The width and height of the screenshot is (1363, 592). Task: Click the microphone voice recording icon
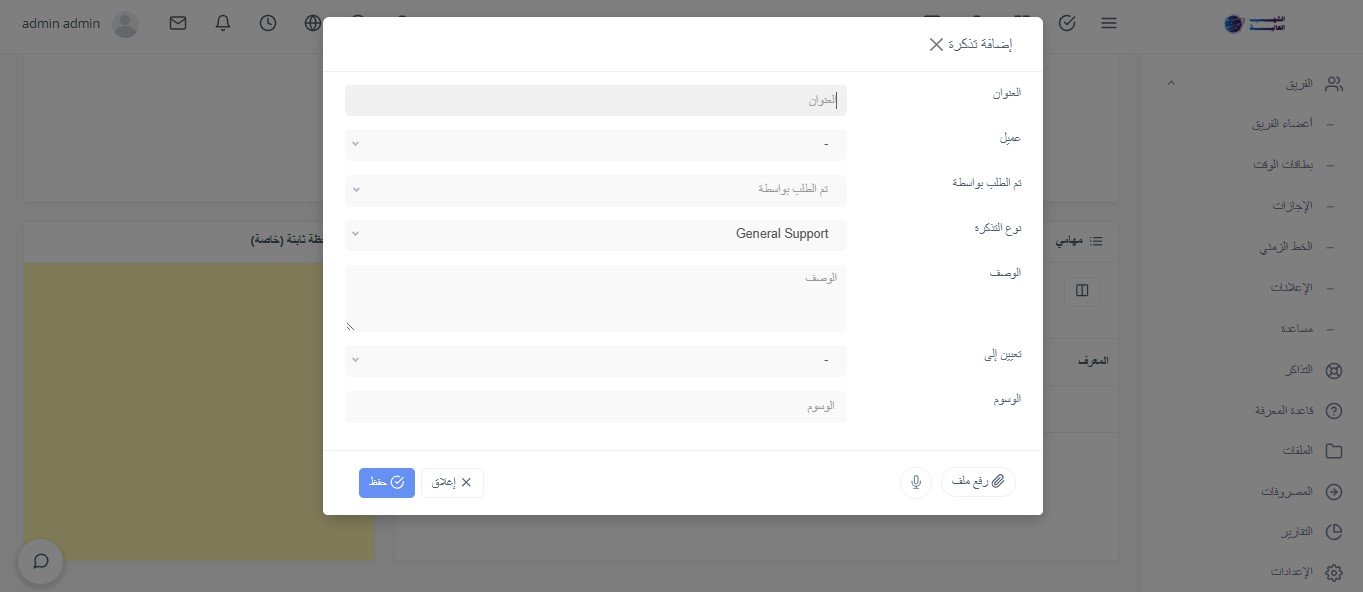[x=916, y=483]
